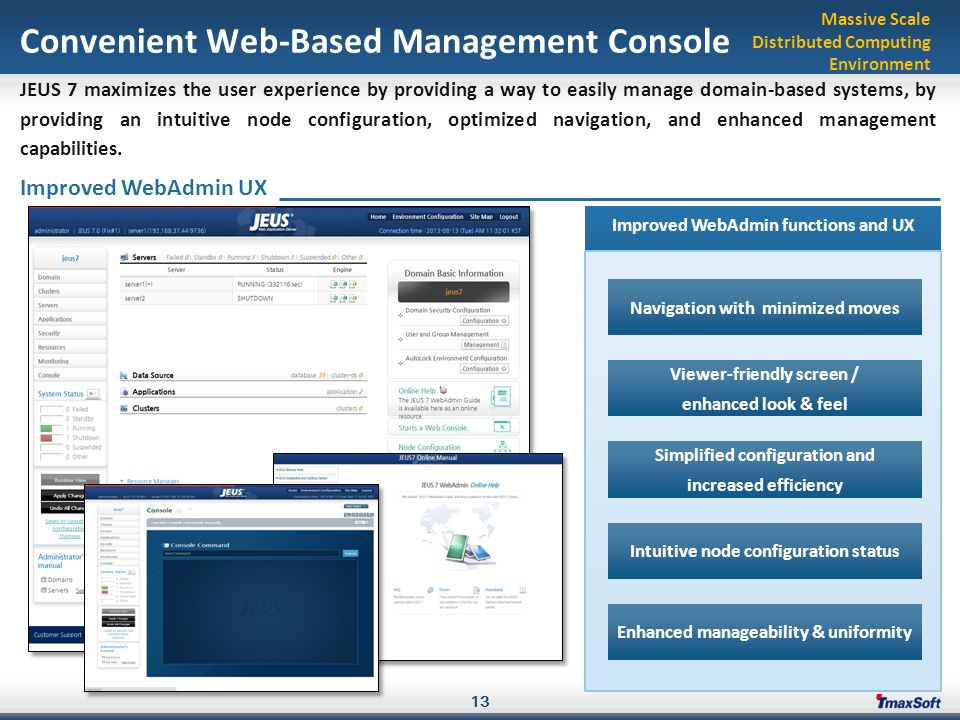Click the server1 row in Servers table
This screenshot has height=720, width=960.
tap(244, 284)
